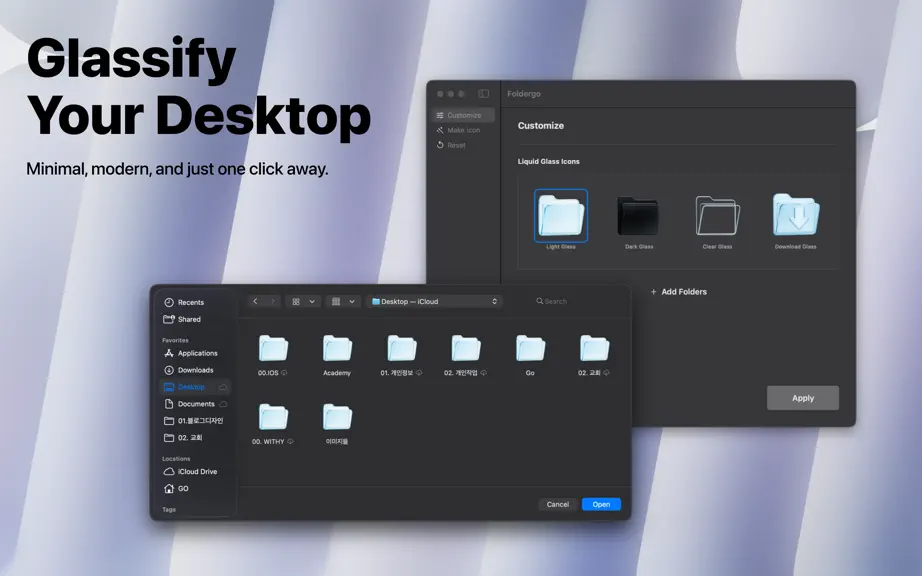Go back with the left chevron
Viewport: 922px width, 576px height.
[255, 301]
